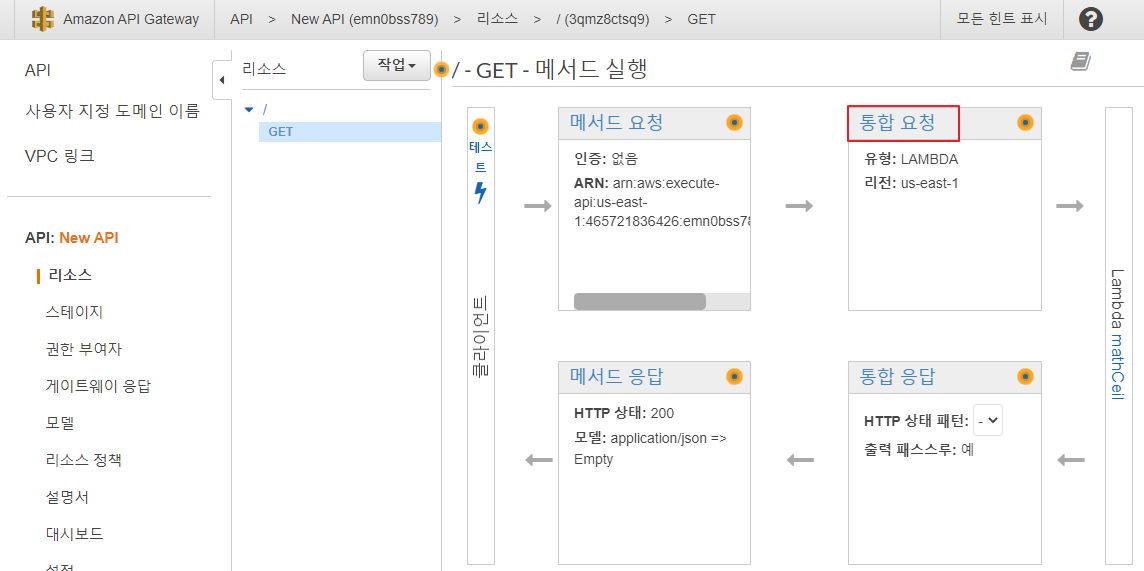Open 통합 응답 settings link
Image resolution: width=1144 pixels, height=571 pixels.
click(897, 376)
